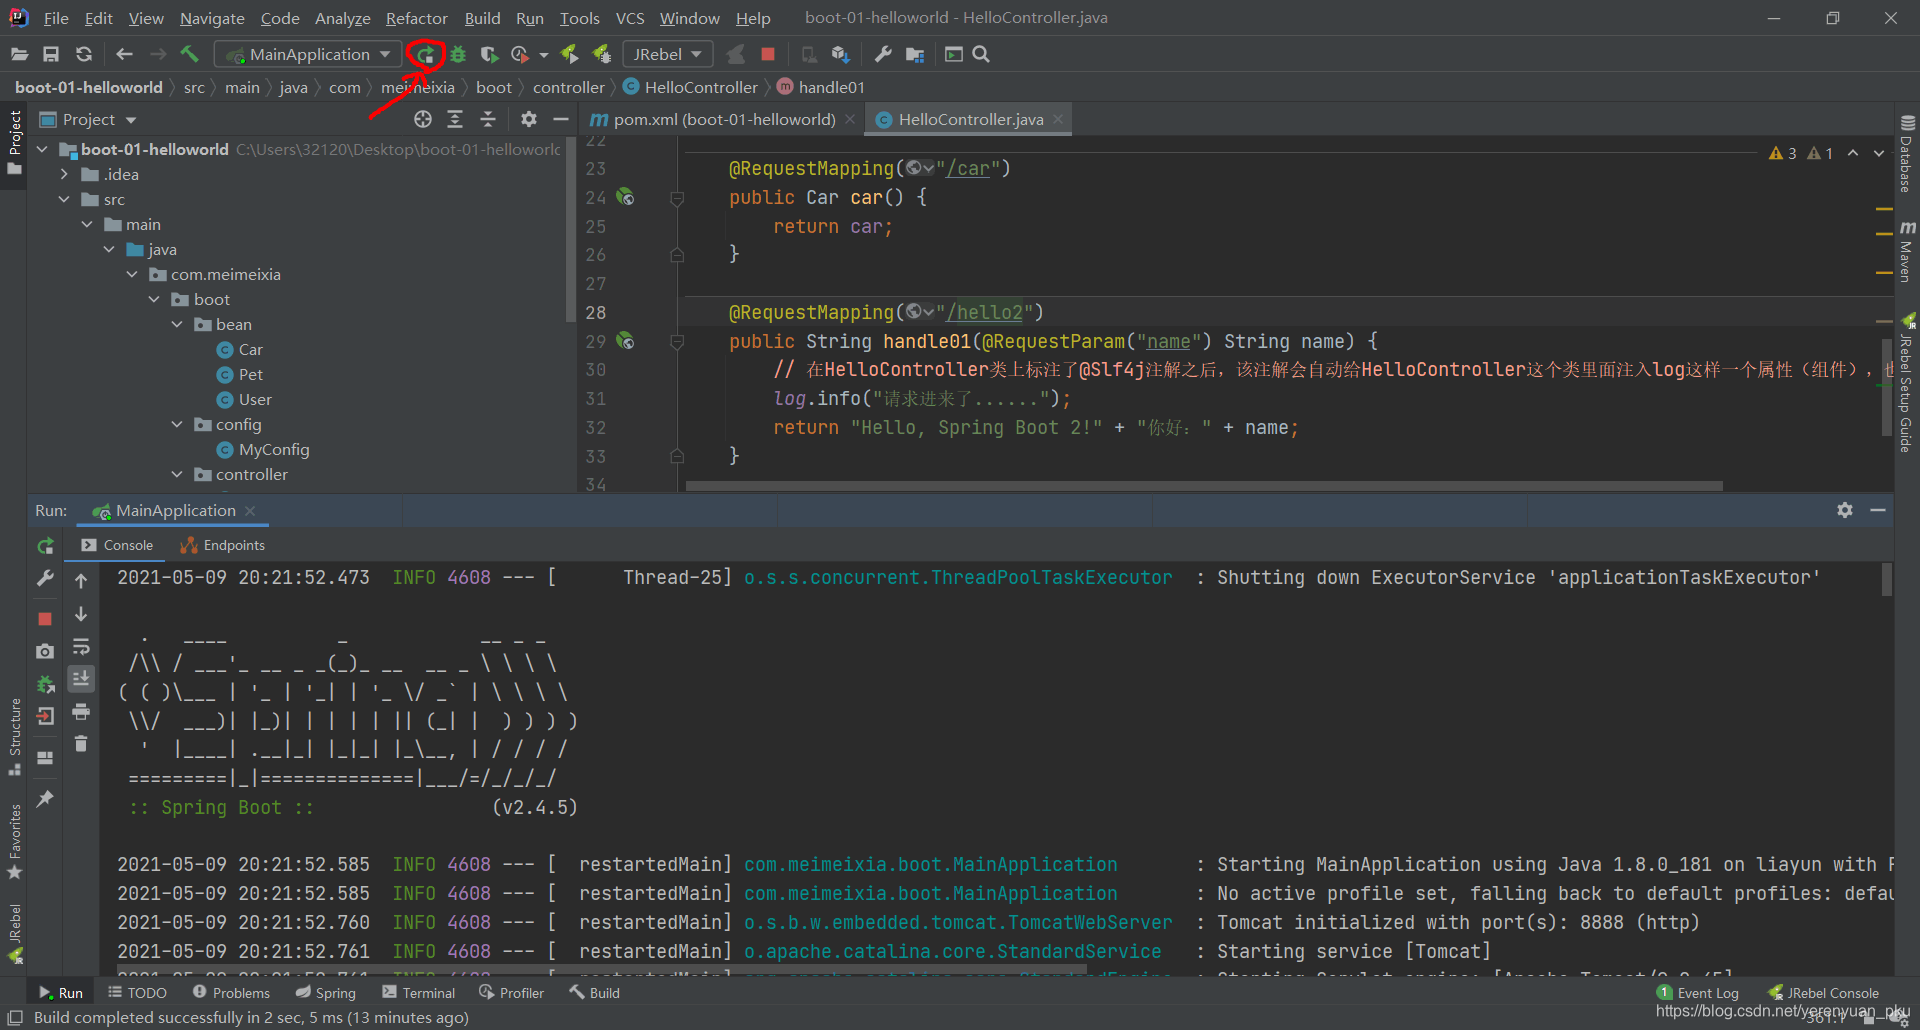
Task: Expand all in the Project panel
Action: click(x=455, y=119)
